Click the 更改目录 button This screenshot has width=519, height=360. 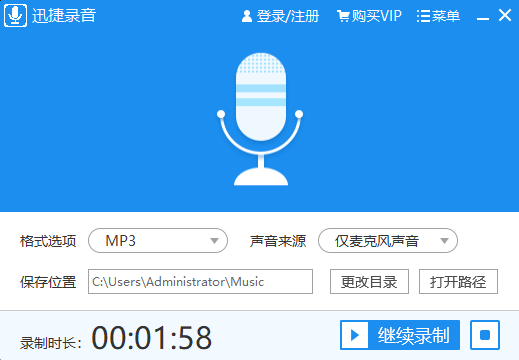pyautogui.click(x=369, y=282)
